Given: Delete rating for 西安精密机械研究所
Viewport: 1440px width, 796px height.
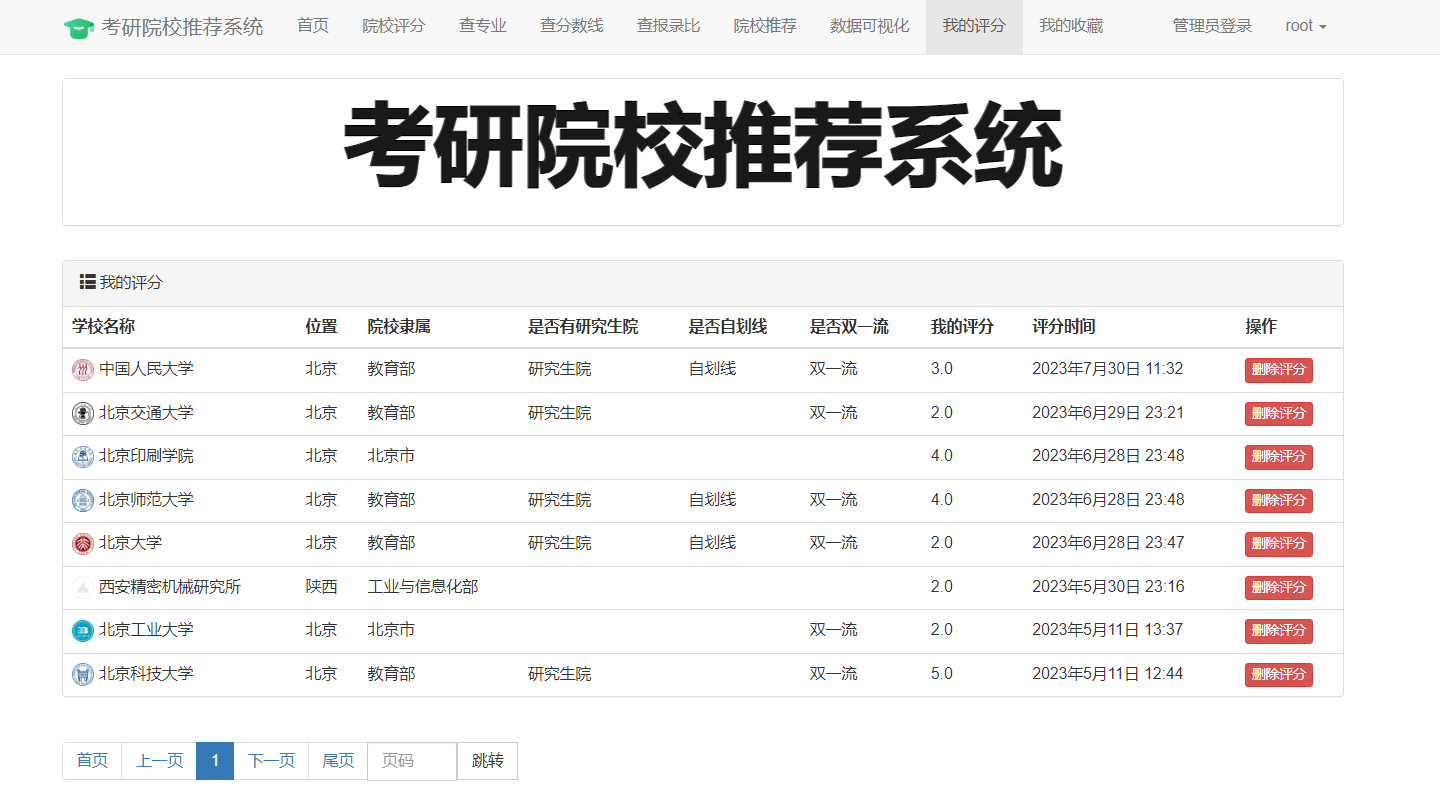Looking at the screenshot, I should pyautogui.click(x=1279, y=588).
